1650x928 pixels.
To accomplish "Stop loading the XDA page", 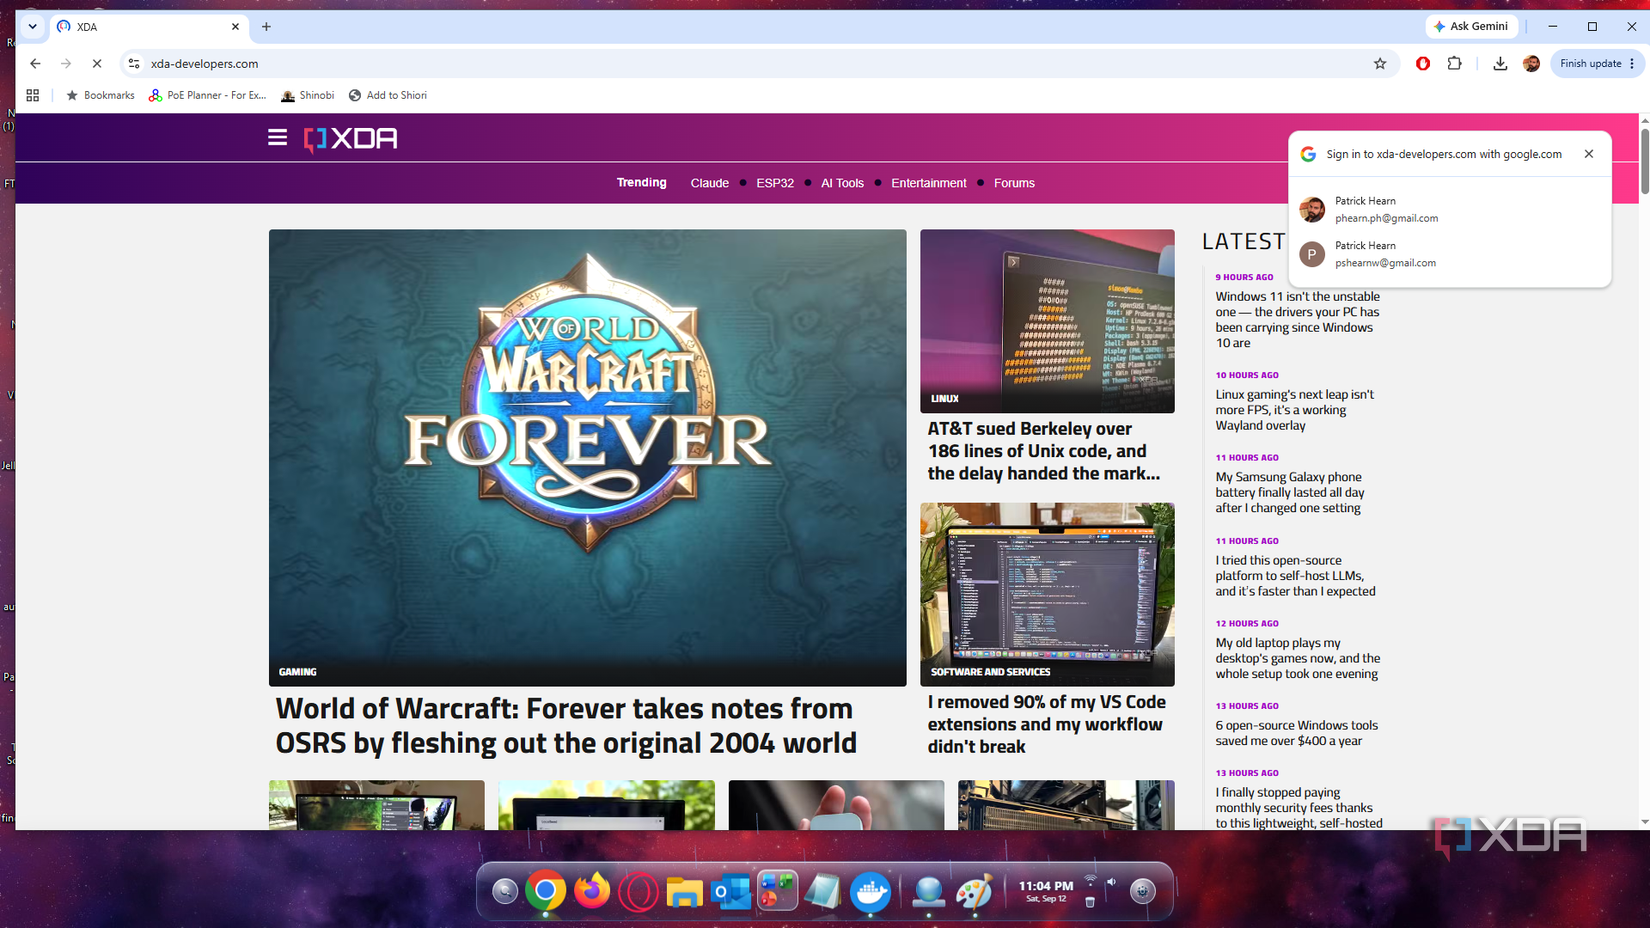I will pyautogui.click(x=97, y=63).
